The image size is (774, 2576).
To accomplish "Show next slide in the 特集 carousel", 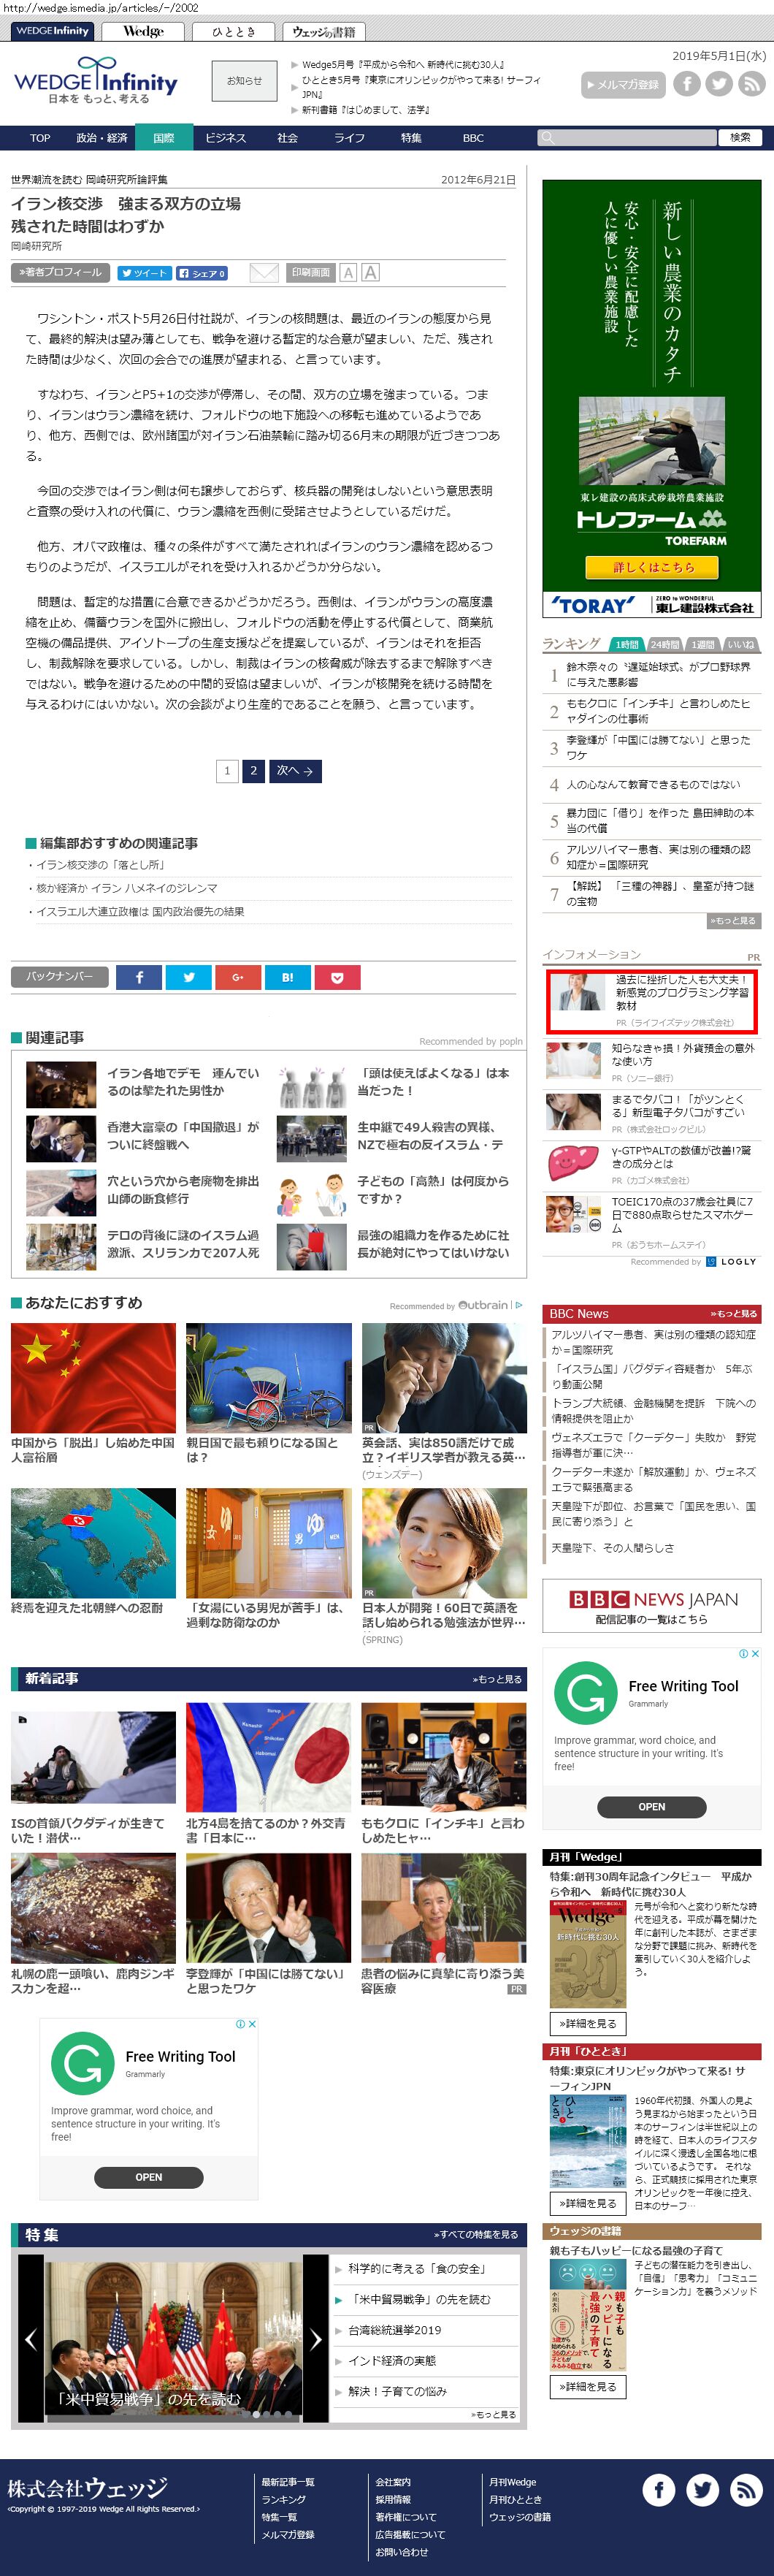I will pos(316,2339).
